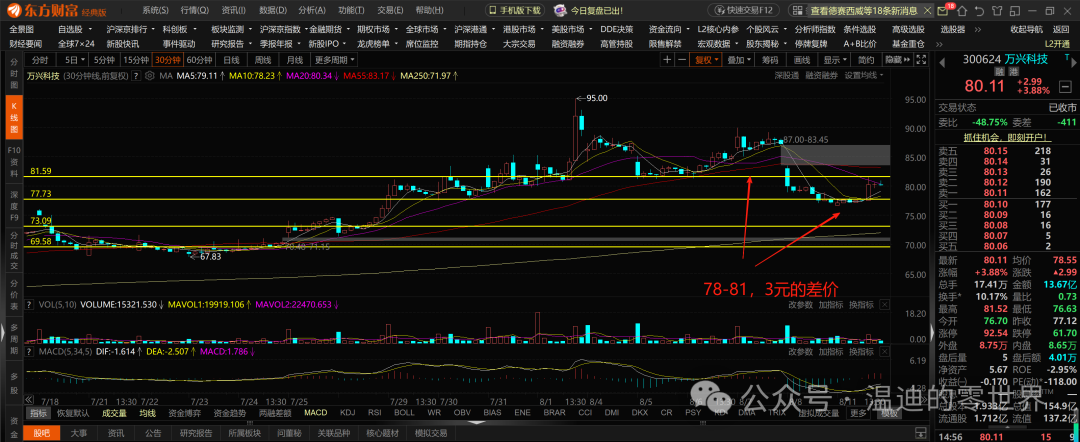This screenshot has width=1080, height=442.
Task: Open the 分时图 sidebar view
Action: [x=12, y=74]
